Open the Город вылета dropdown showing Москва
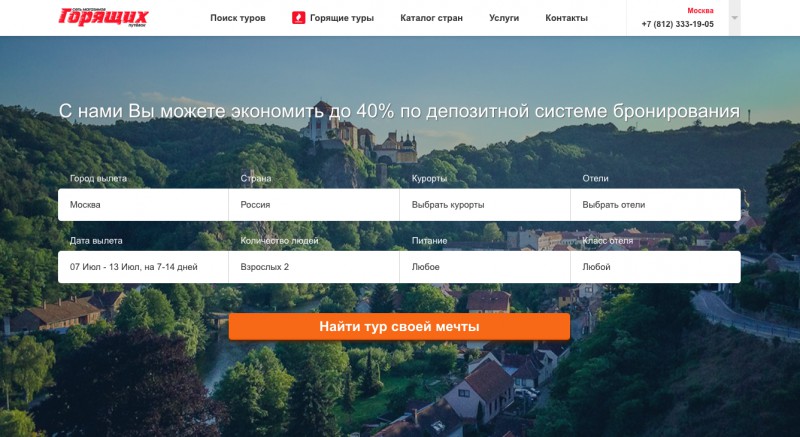 tap(143, 204)
